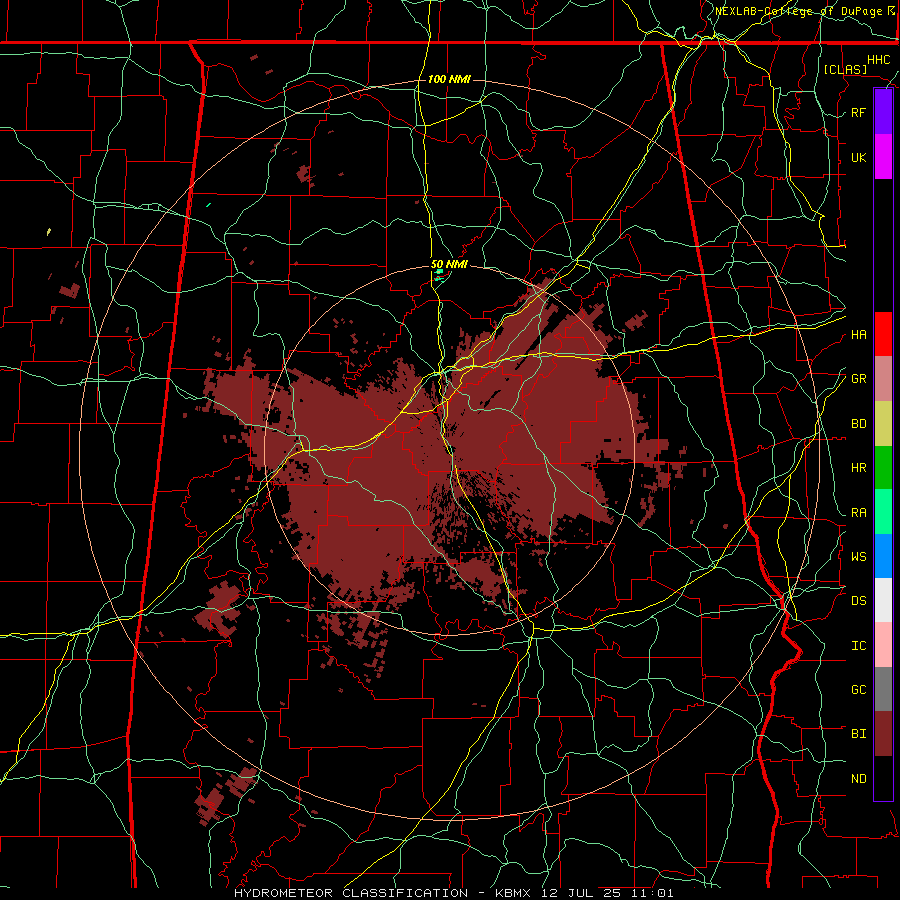The image size is (900, 900).
Task: Click the BD yellow legend swatch
Action: pyautogui.click(x=883, y=424)
